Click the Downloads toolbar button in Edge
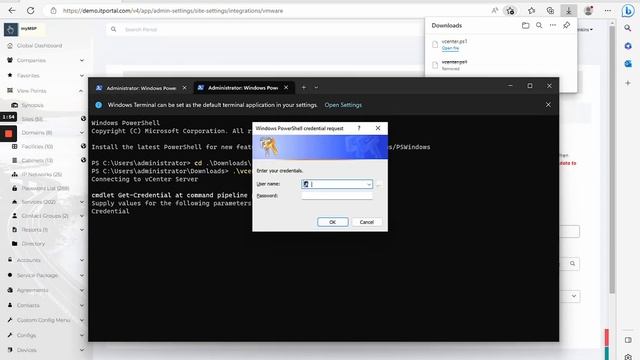This screenshot has width=640, height=360. click(x=569, y=11)
